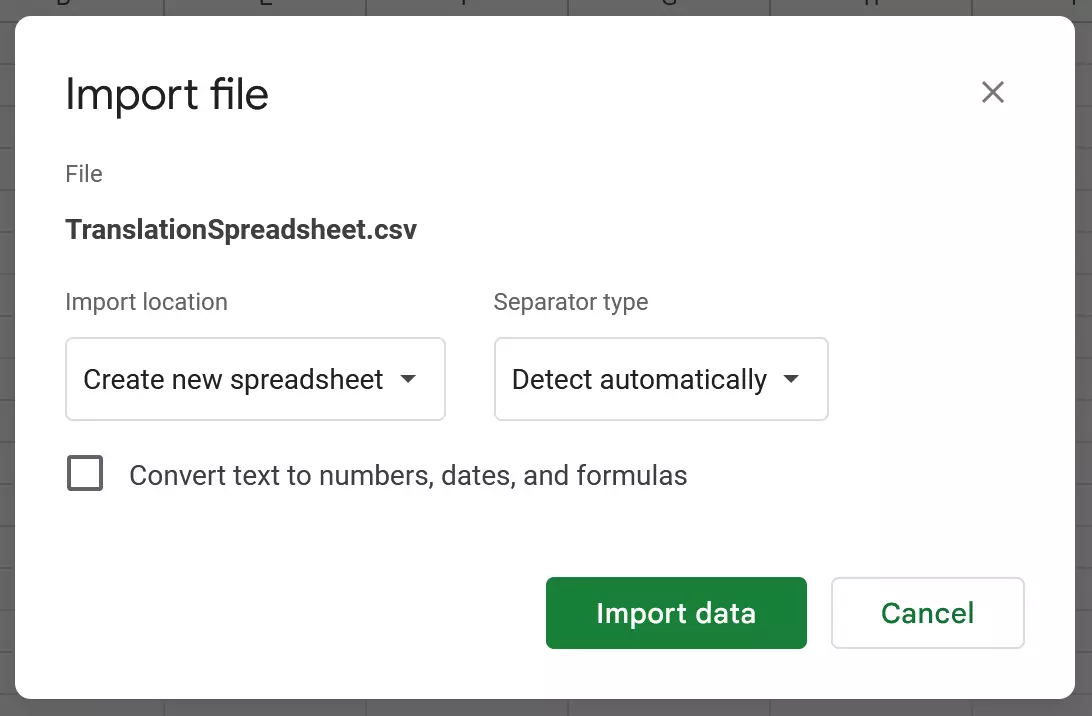Click the 'Convert text to numbers, dates, and formulas' label
This screenshot has height=716, width=1092.
[408, 475]
